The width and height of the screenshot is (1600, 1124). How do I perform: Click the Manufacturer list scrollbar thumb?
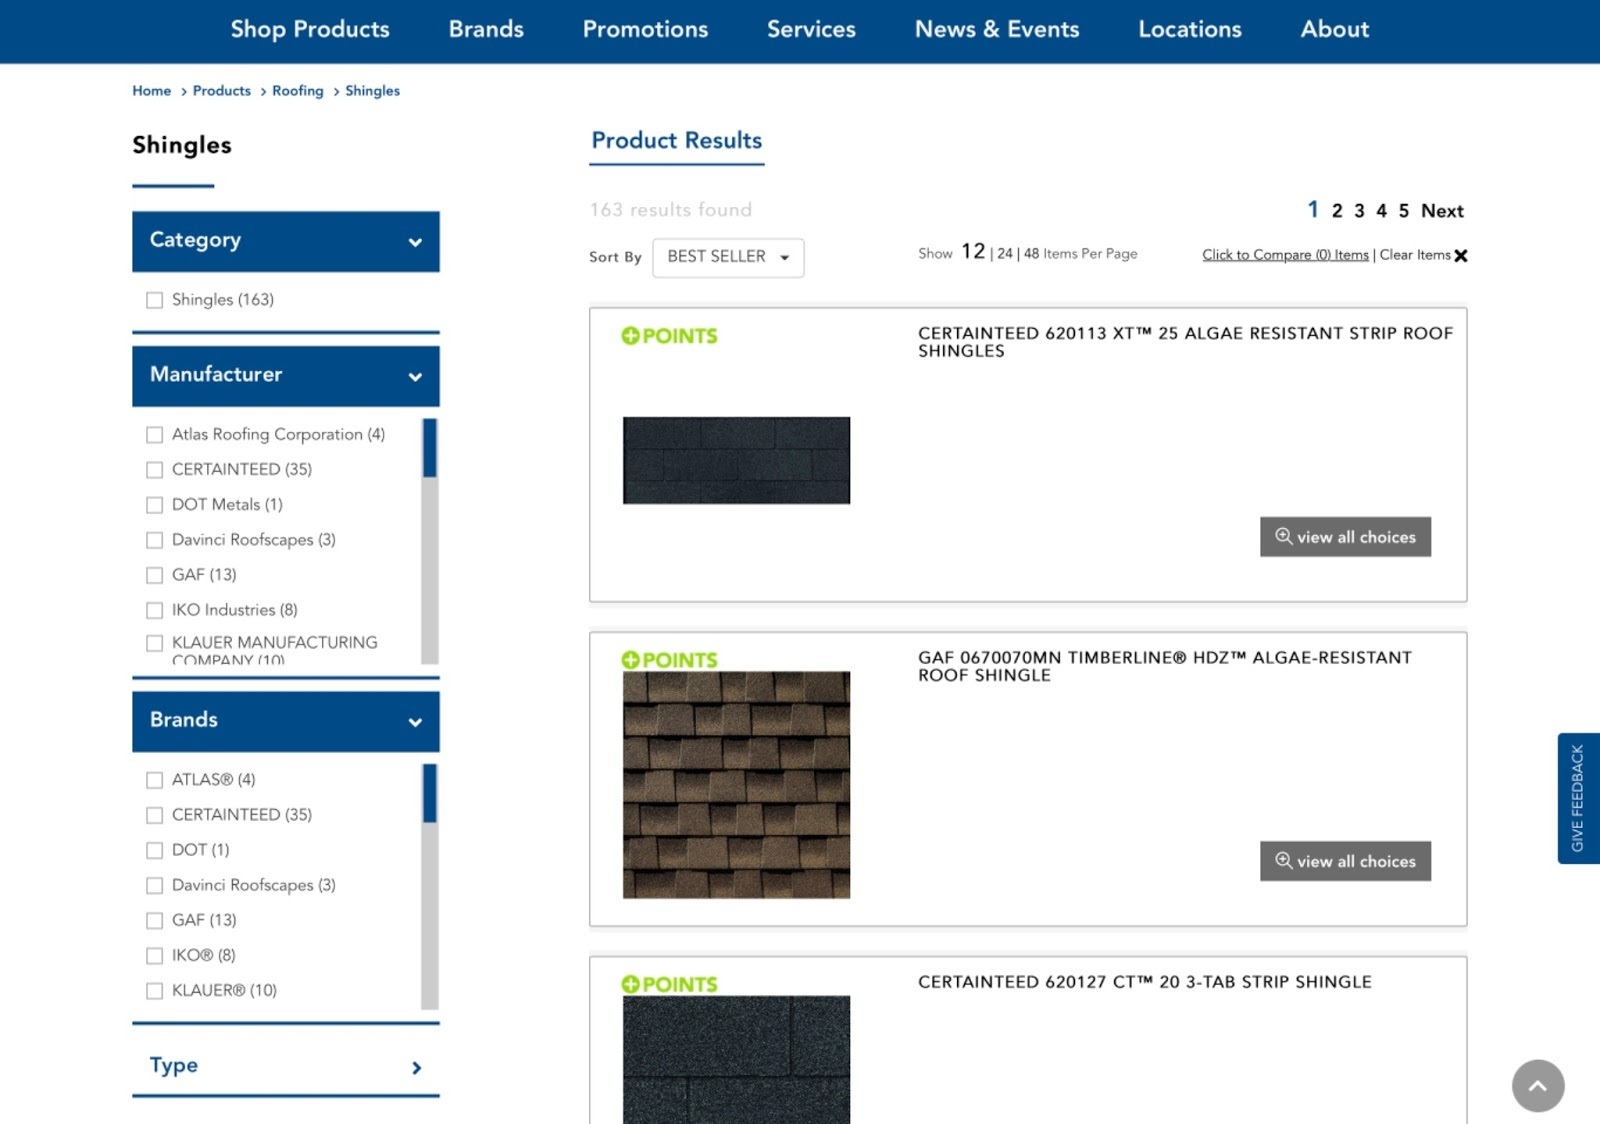(x=430, y=448)
